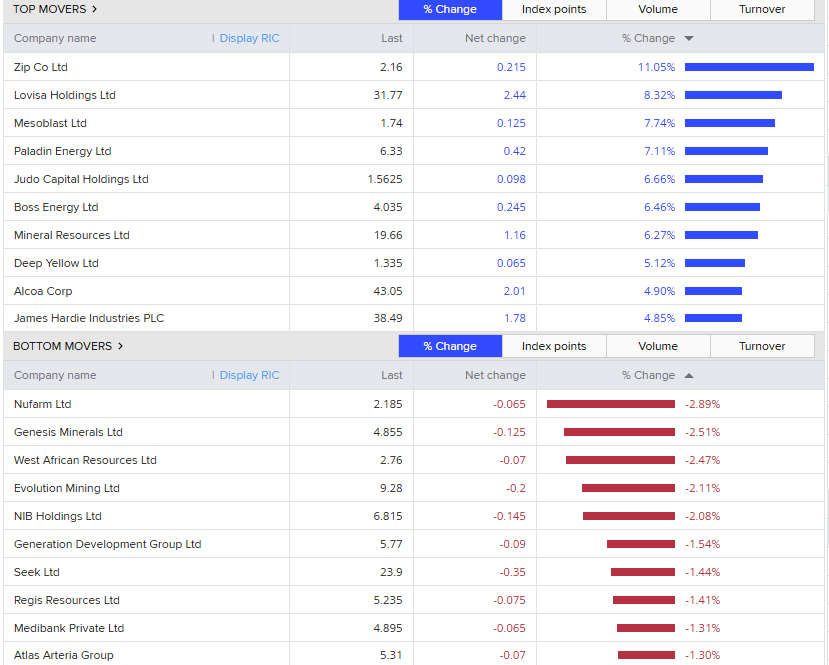Viewport: 829px width, 665px height.
Task: Sort Top Movers by % Change descending arrow
Action: (688, 38)
